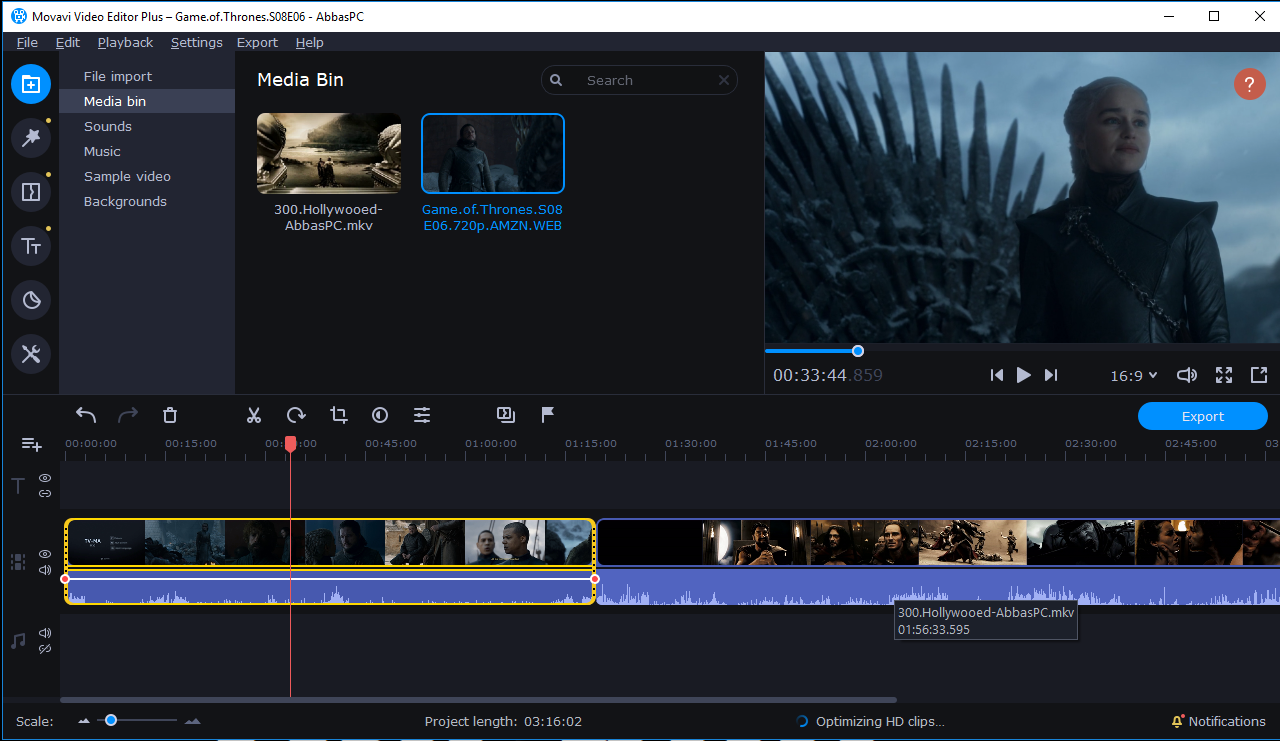This screenshot has height=741, width=1280.
Task: Open the Stickers sidebar tab
Action: coord(31,300)
